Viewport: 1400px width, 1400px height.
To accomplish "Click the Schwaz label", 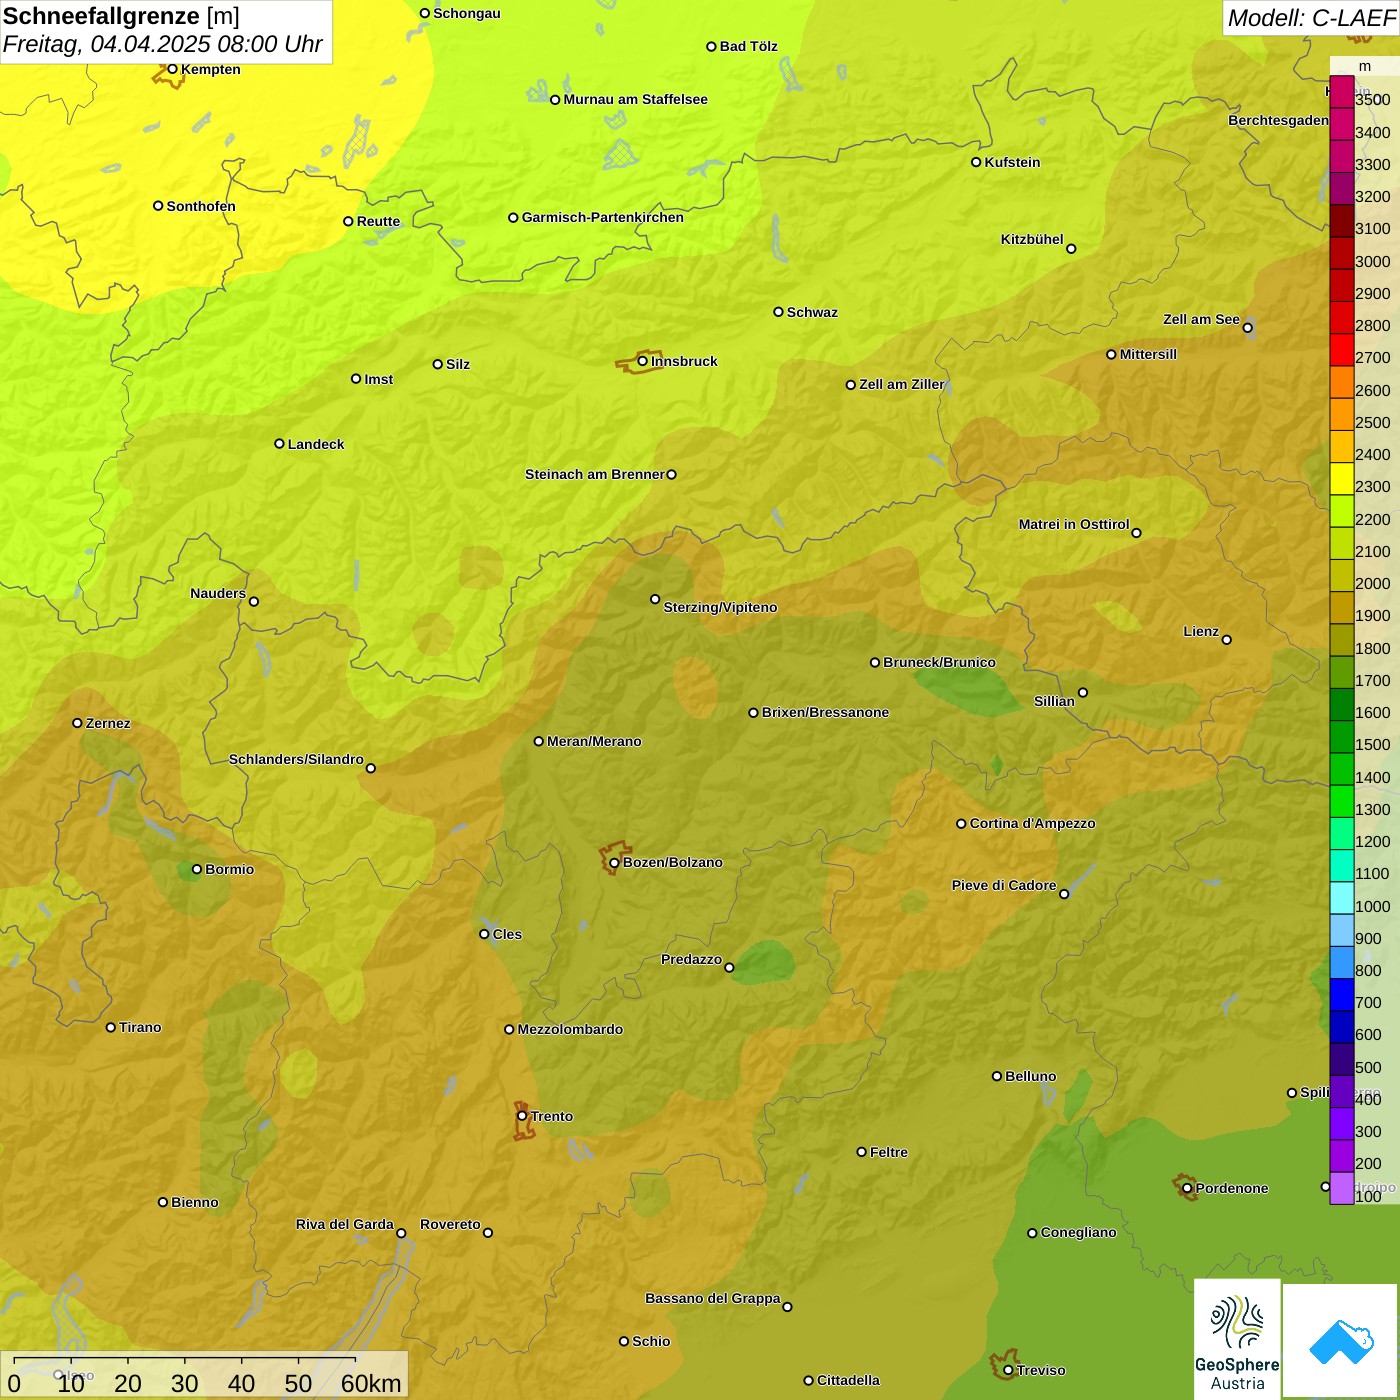I will click(813, 312).
